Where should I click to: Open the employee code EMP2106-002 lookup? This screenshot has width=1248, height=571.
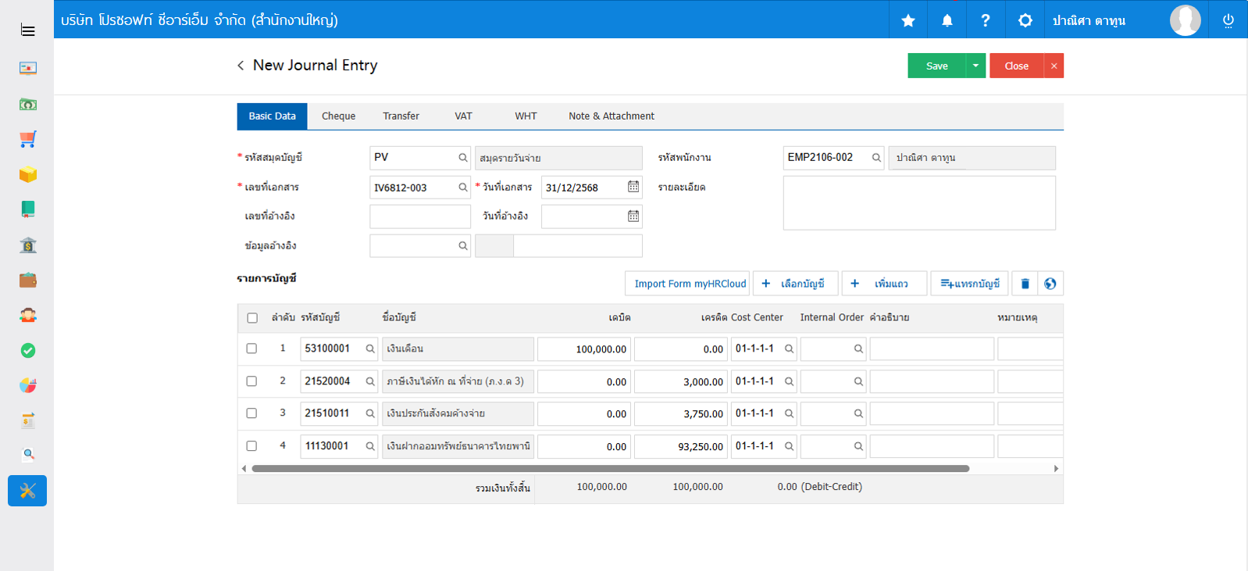[876, 158]
